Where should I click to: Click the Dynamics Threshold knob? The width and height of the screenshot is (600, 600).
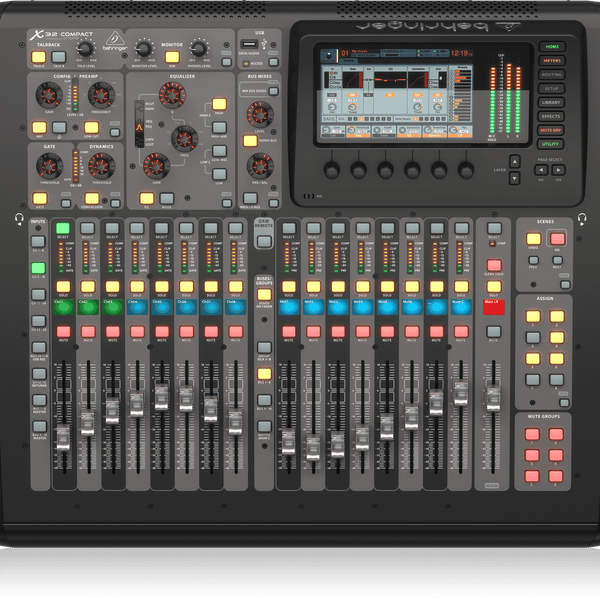click(x=102, y=166)
